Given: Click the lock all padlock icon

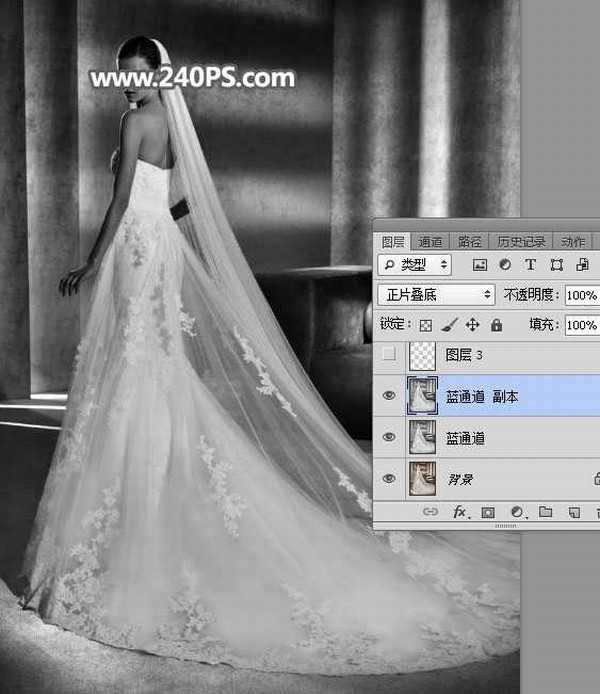Looking at the screenshot, I should point(496,325).
